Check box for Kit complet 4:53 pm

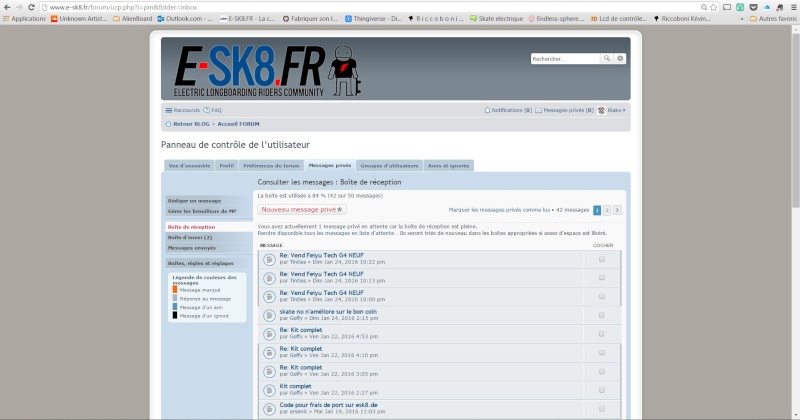click(602, 334)
